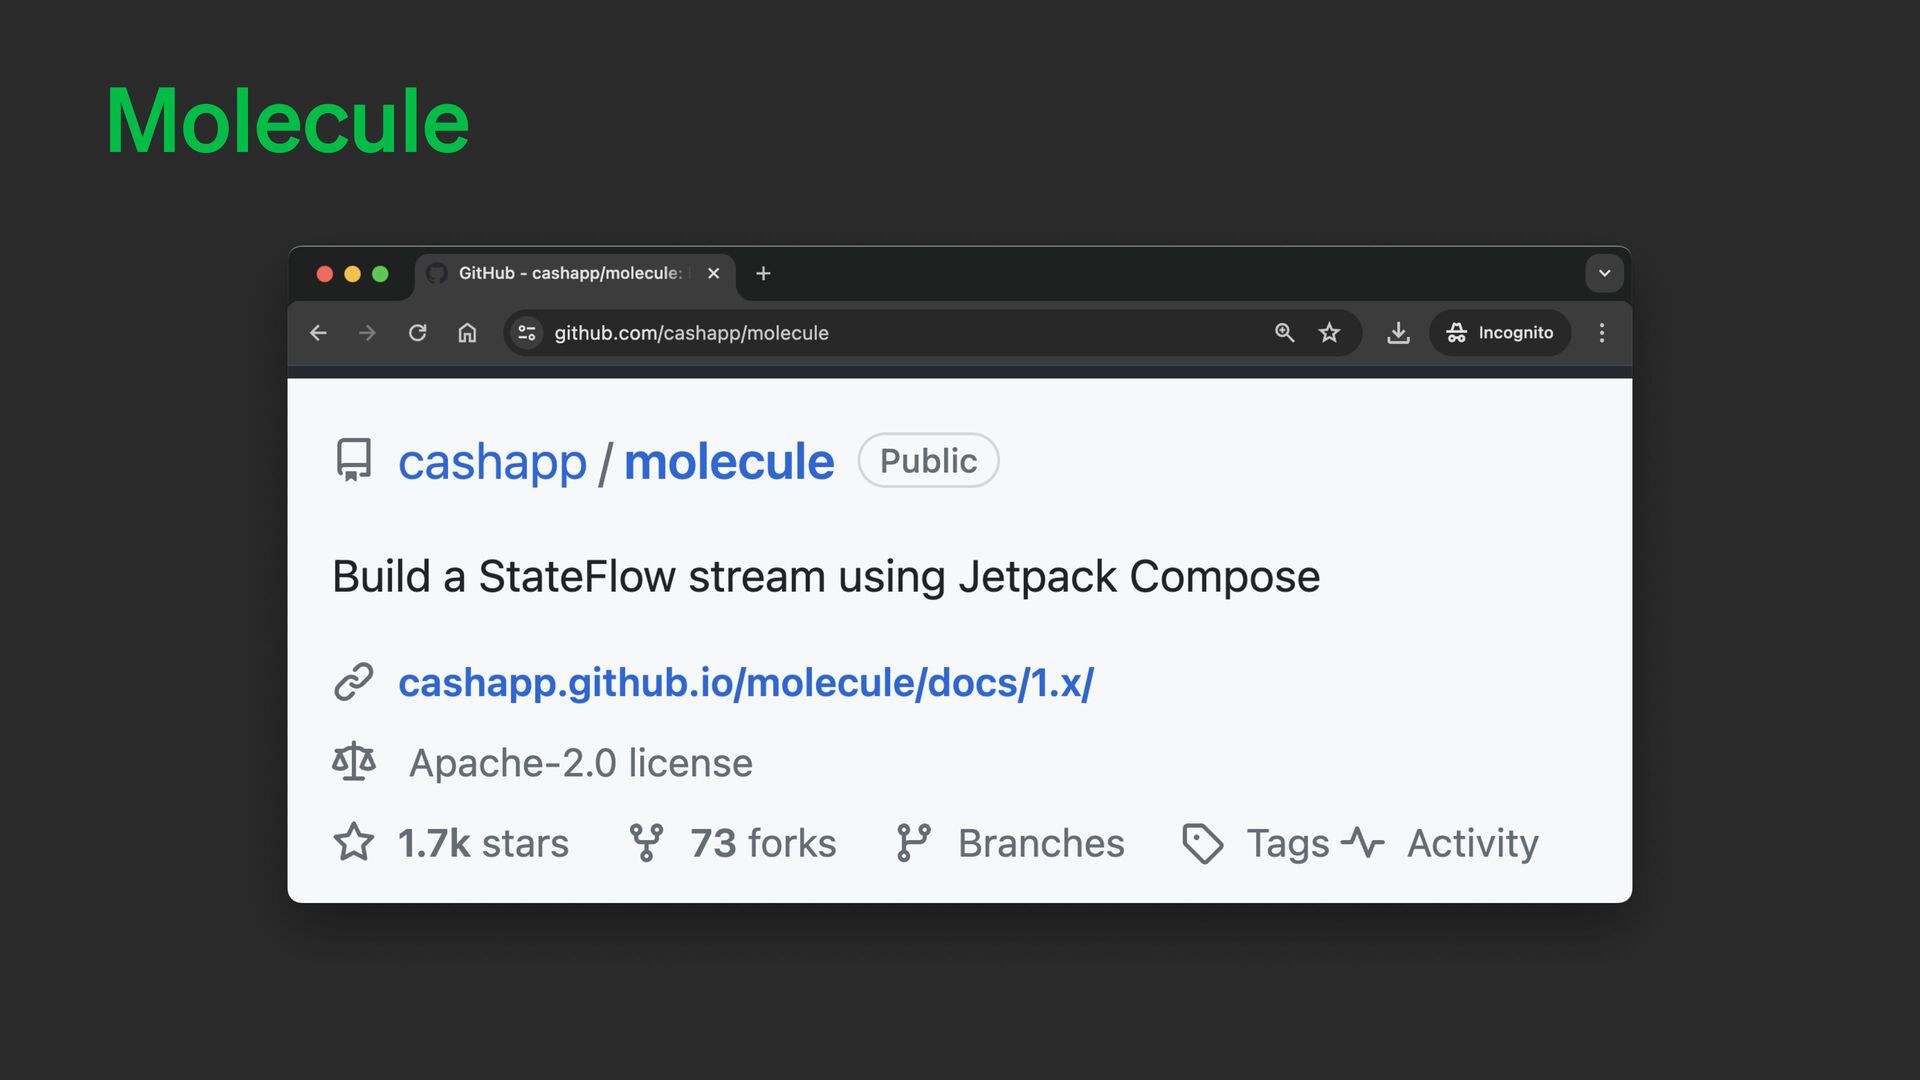Image resolution: width=1920 pixels, height=1080 pixels.
Task: Click the github.com/cashapp/molecule address field
Action: (900, 333)
